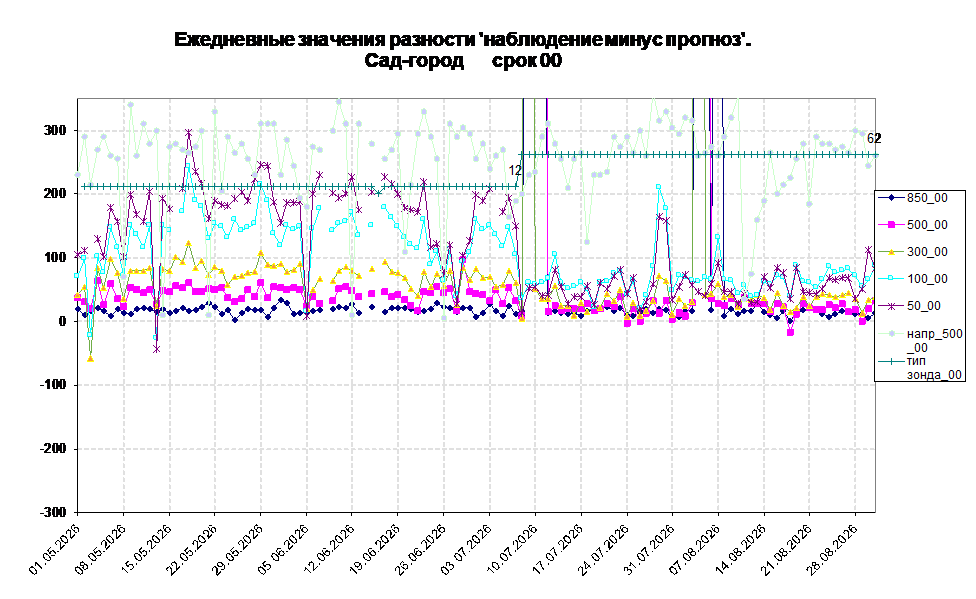Click the date label 26.06.2026
The height and width of the screenshot is (599, 976).
click(421, 549)
